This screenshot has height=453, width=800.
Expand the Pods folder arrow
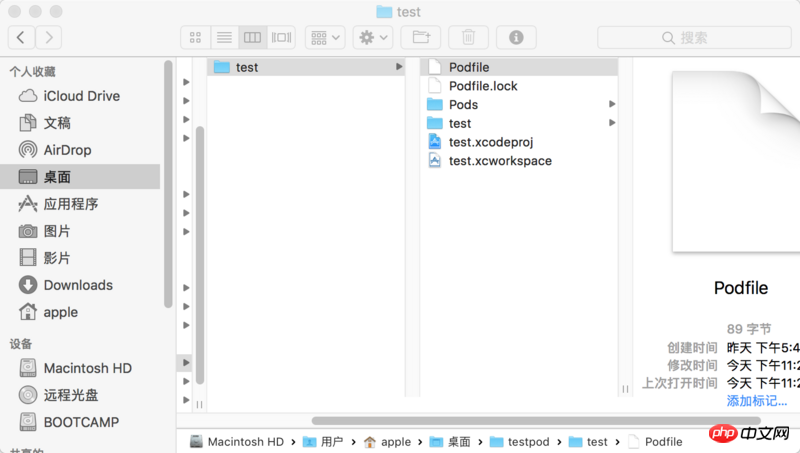[x=612, y=104]
